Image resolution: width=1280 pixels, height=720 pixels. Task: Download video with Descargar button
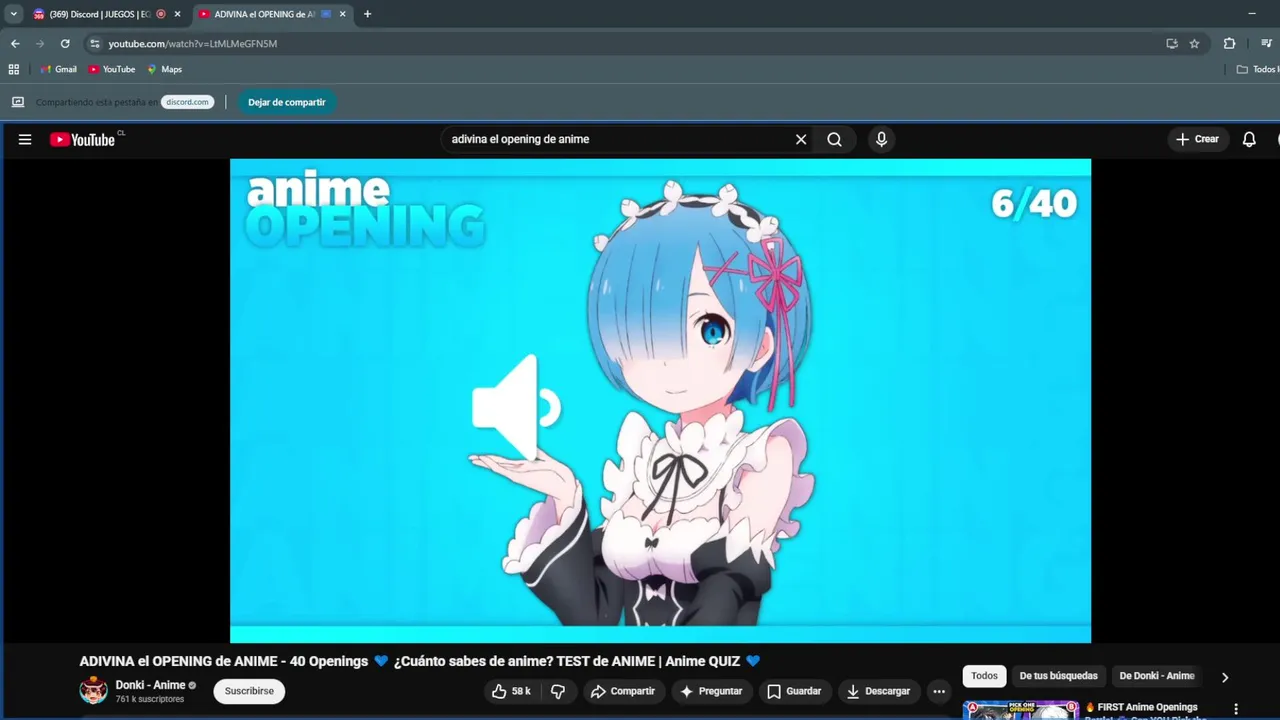pyautogui.click(x=878, y=691)
